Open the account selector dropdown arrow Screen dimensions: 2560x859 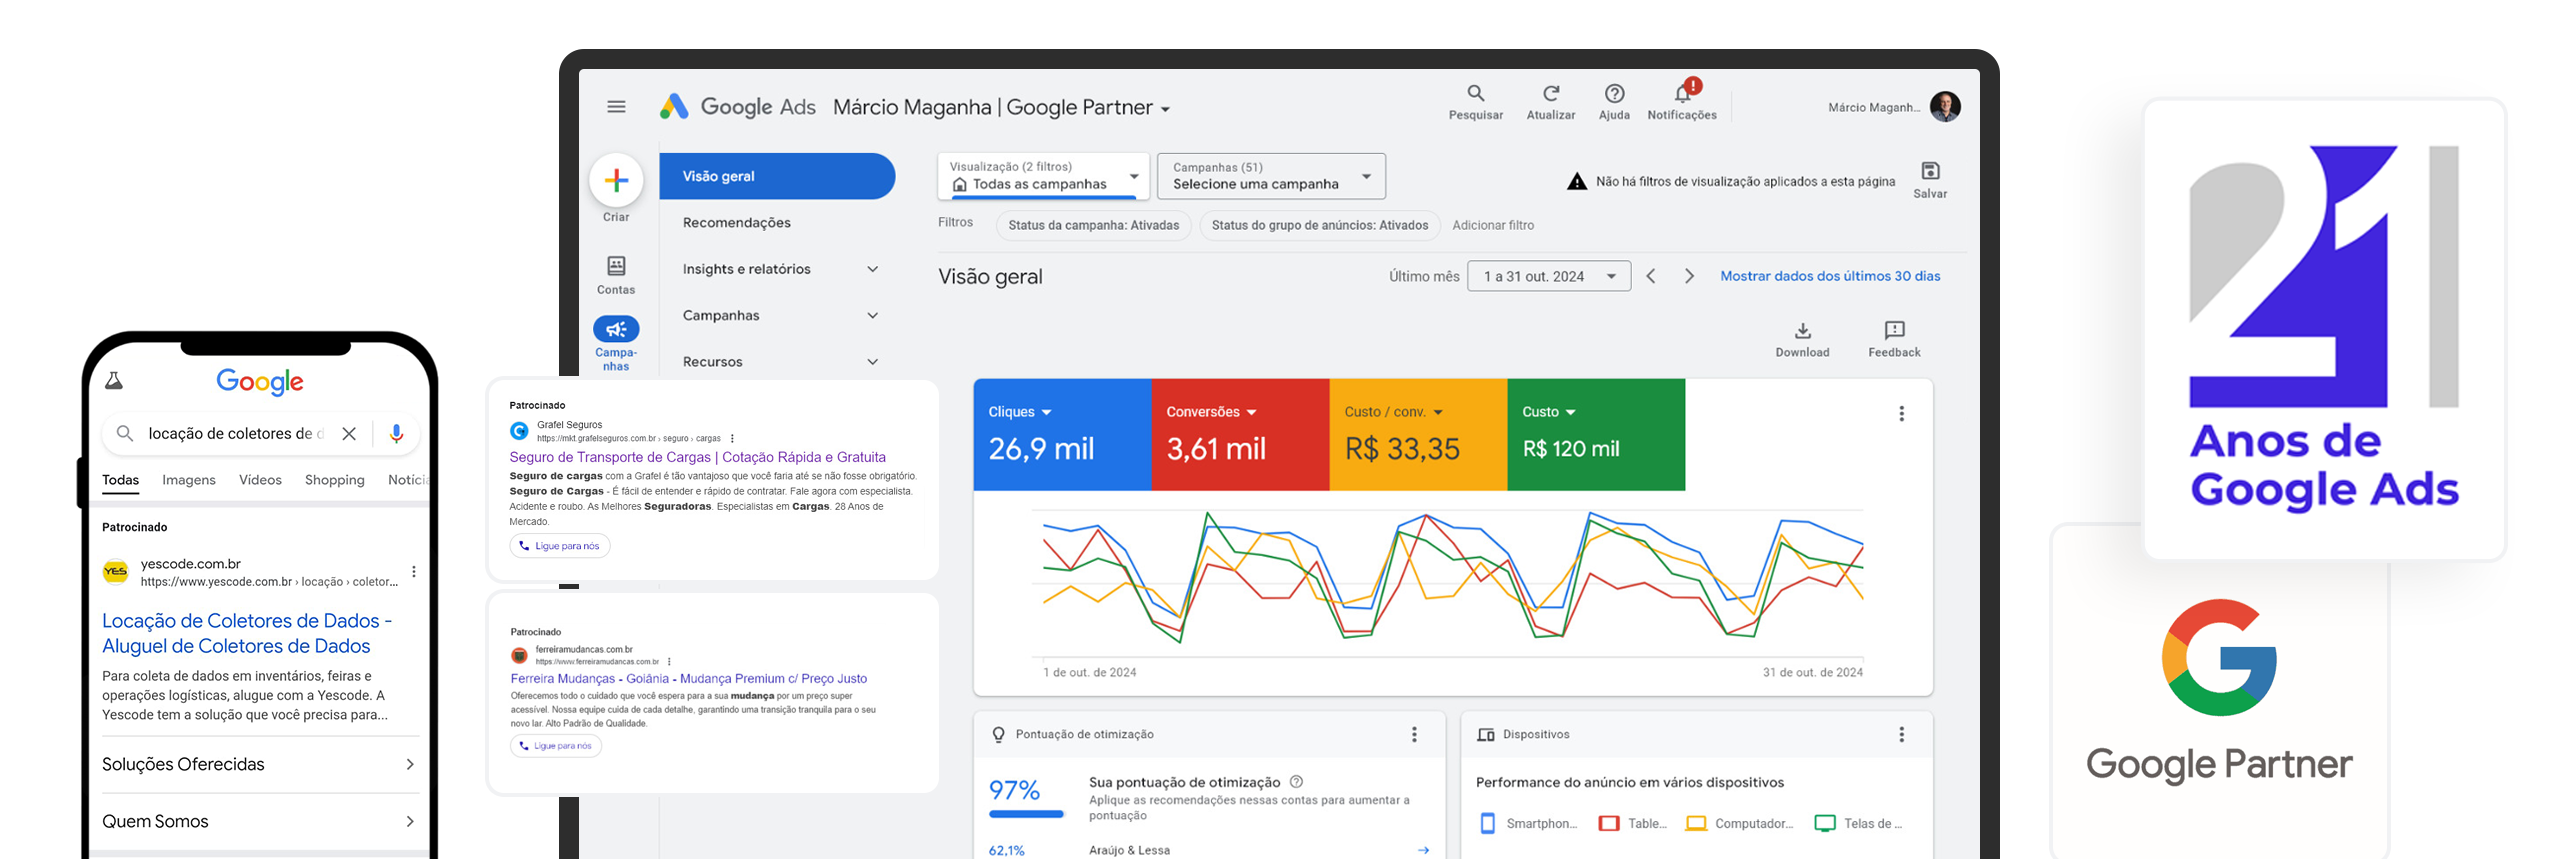(x=1165, y=109)
